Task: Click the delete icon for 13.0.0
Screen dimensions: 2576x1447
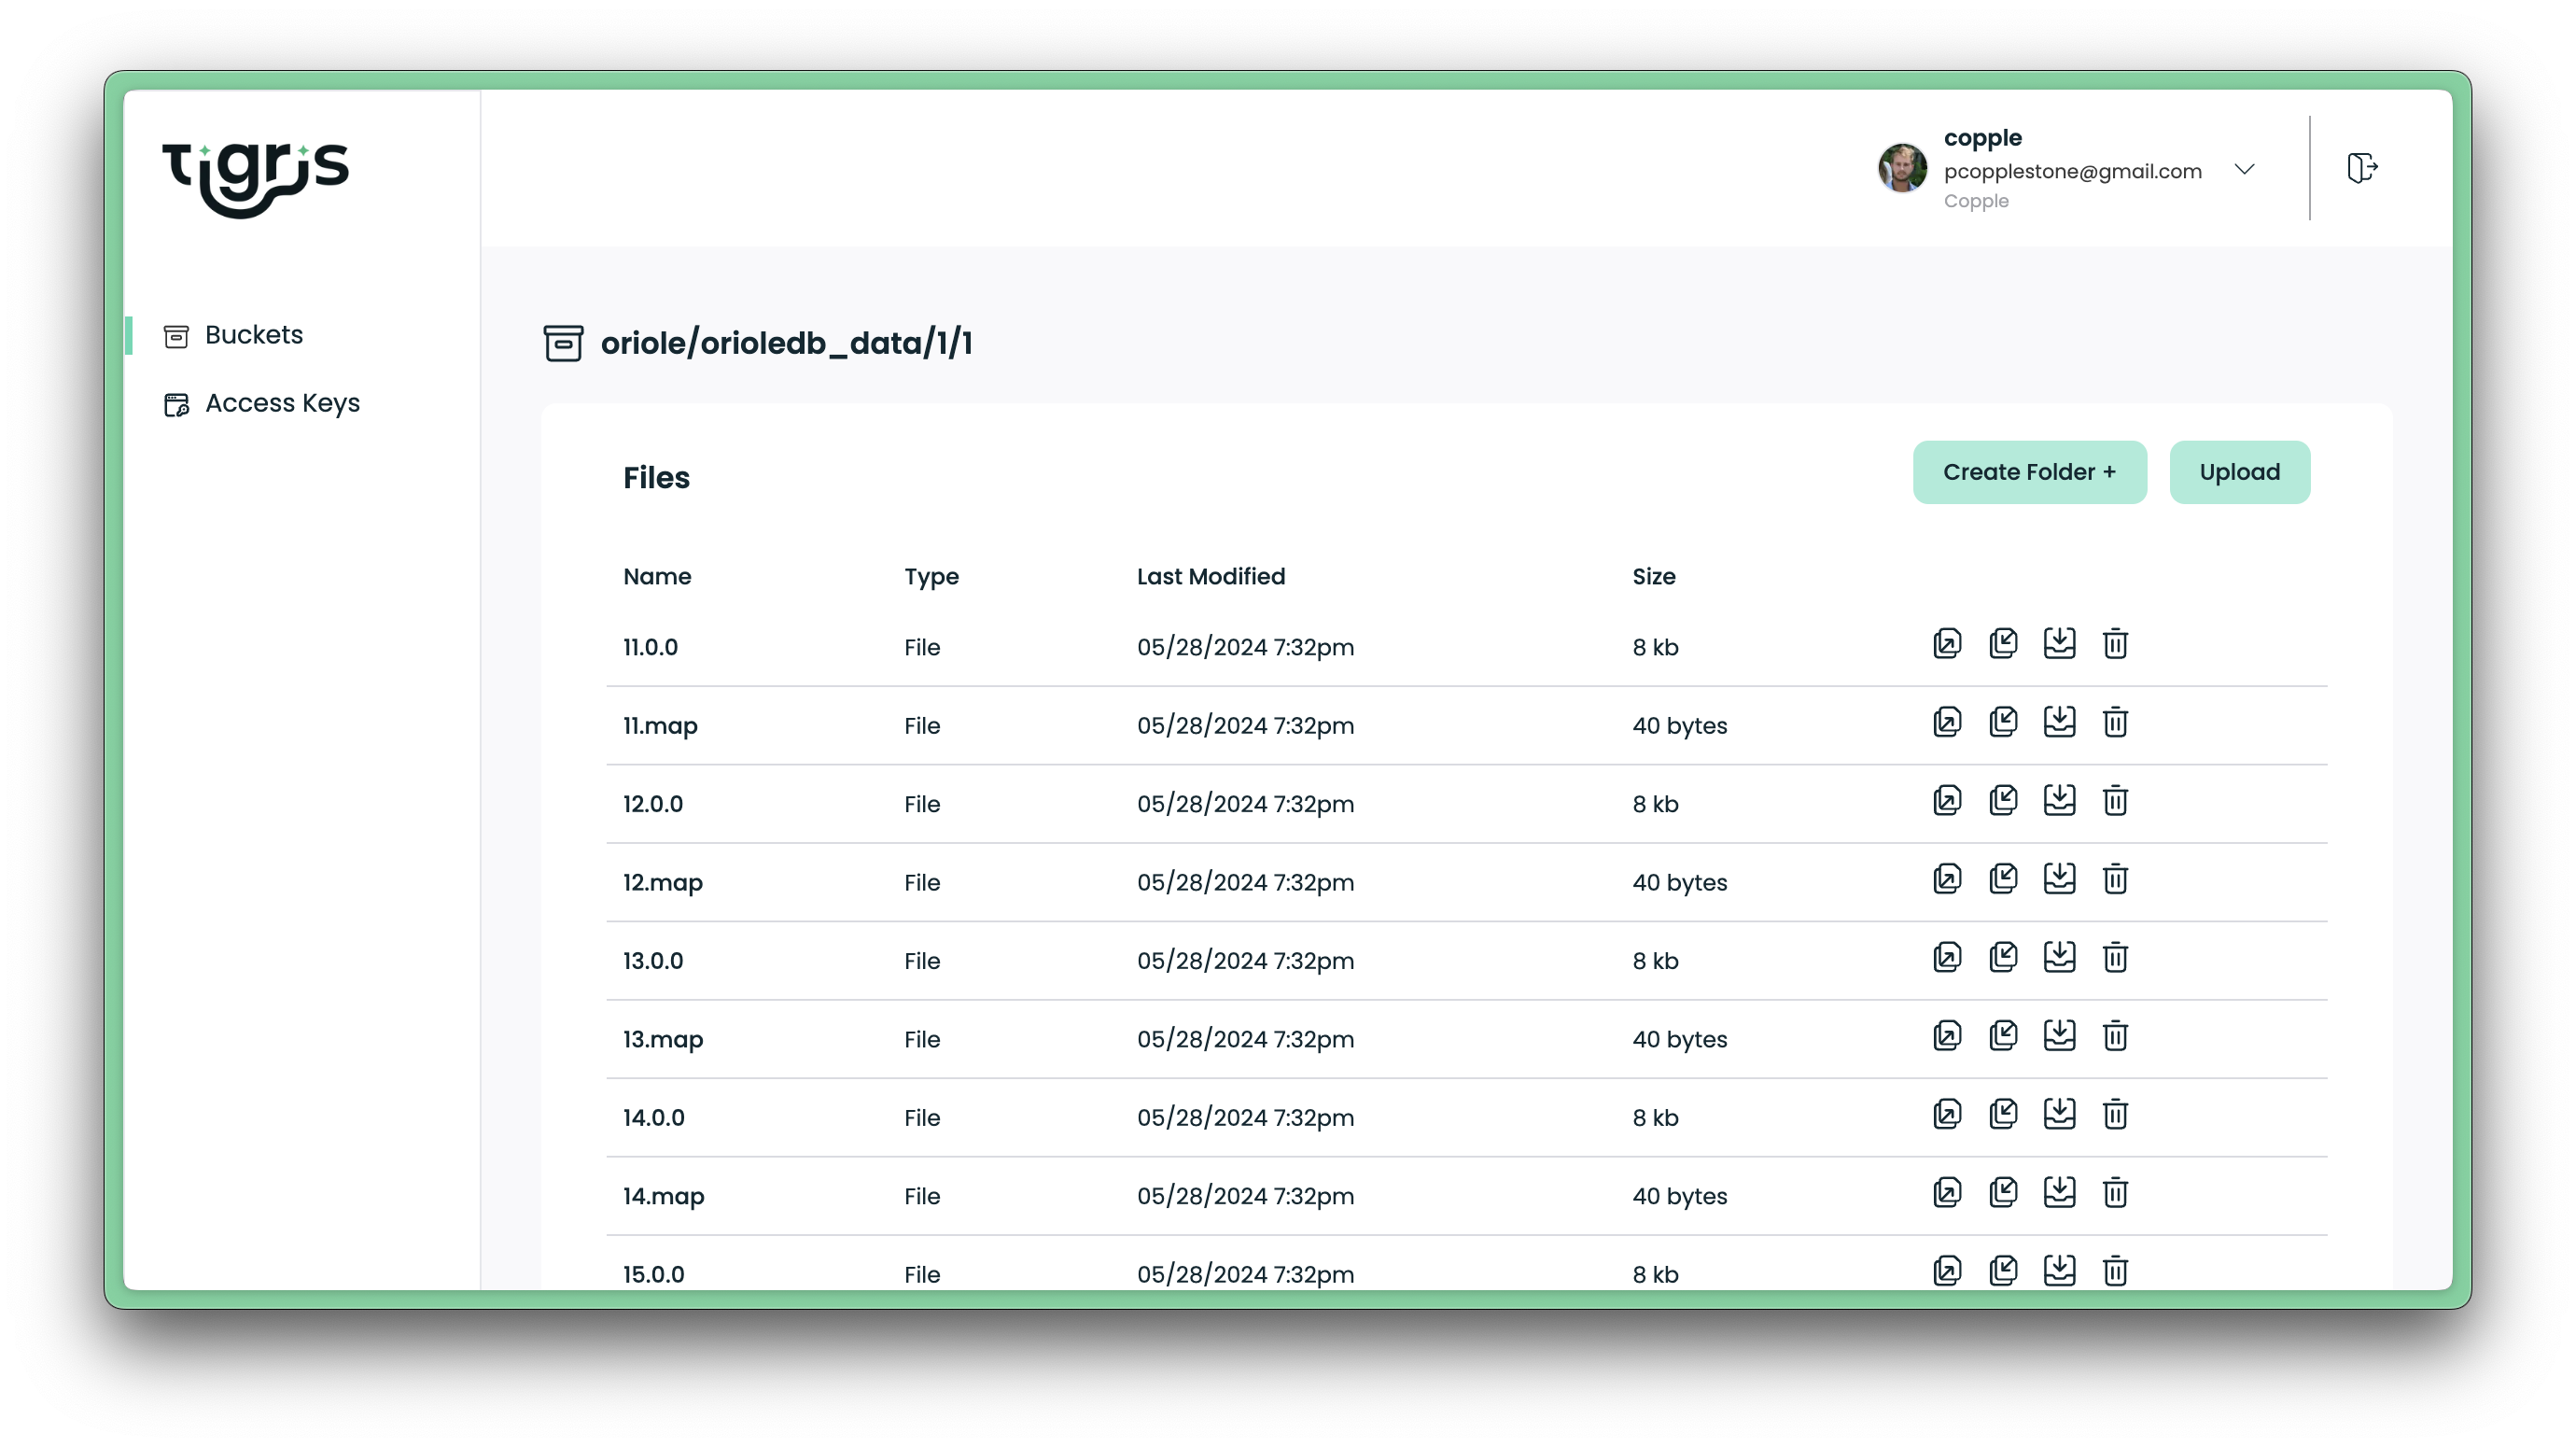Action: tap(2116, 959)
